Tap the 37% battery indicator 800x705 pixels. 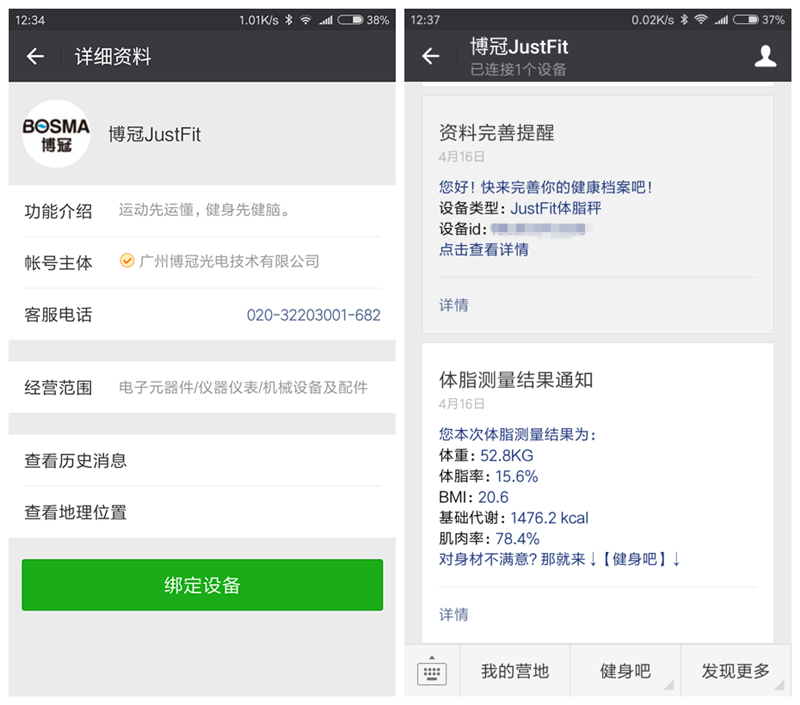[759, 20]
